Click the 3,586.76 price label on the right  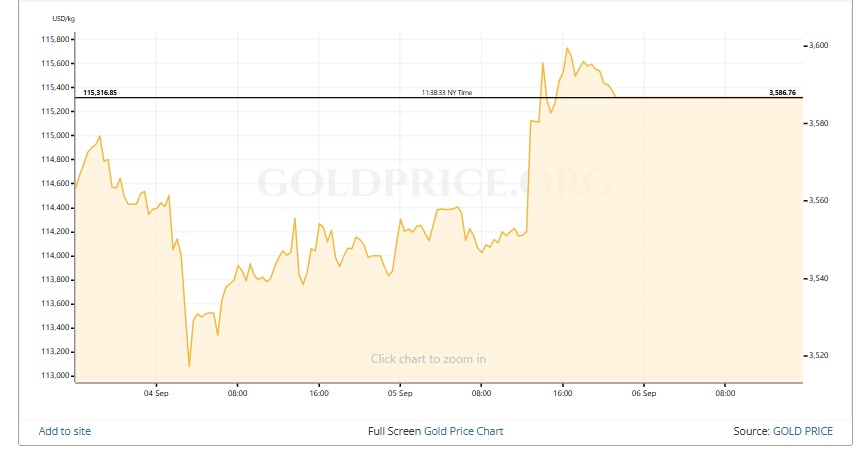coord(782,92)
